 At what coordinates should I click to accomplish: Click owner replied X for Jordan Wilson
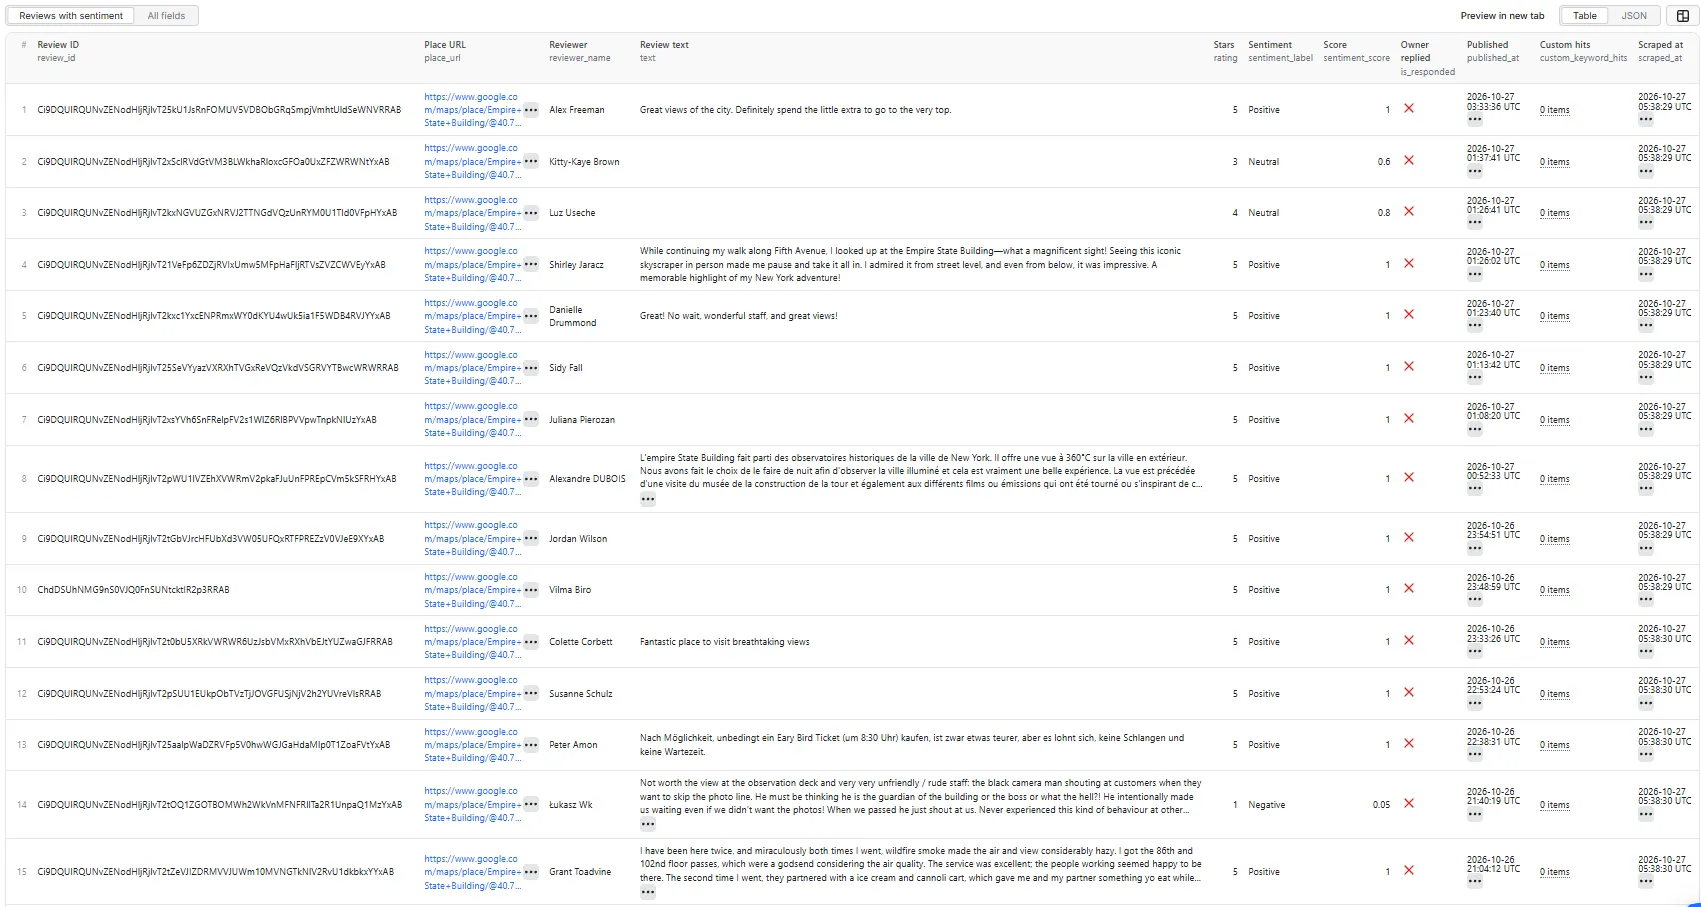tap(1409, 537)
